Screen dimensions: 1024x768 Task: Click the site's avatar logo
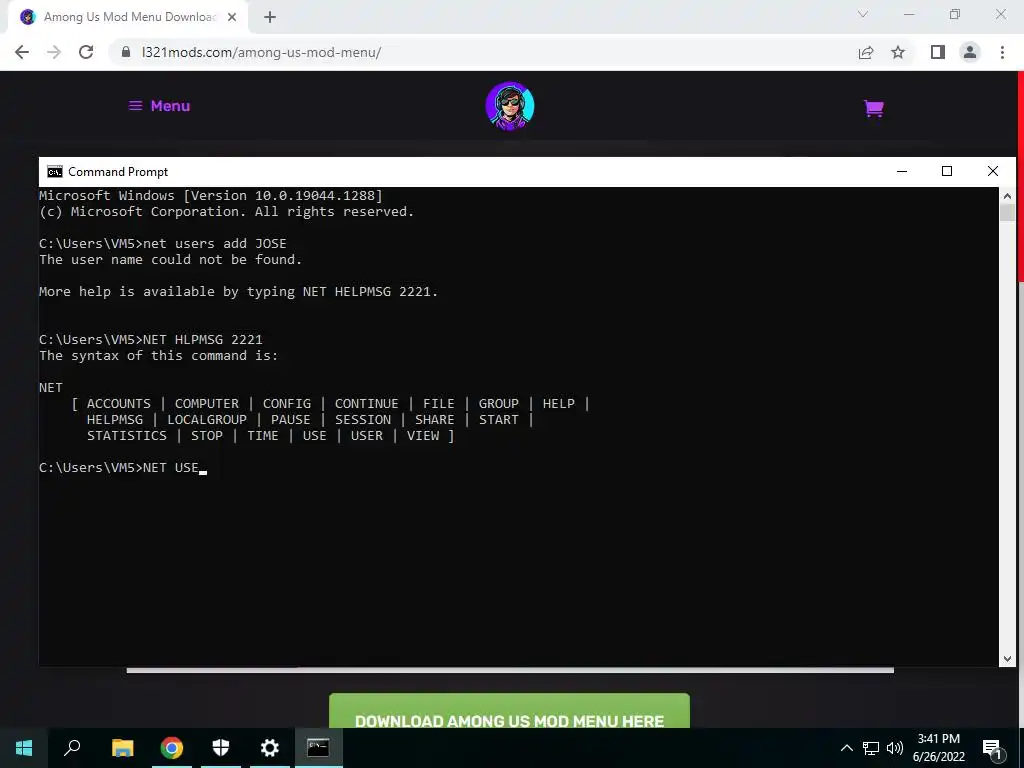(x=510, y=106)
